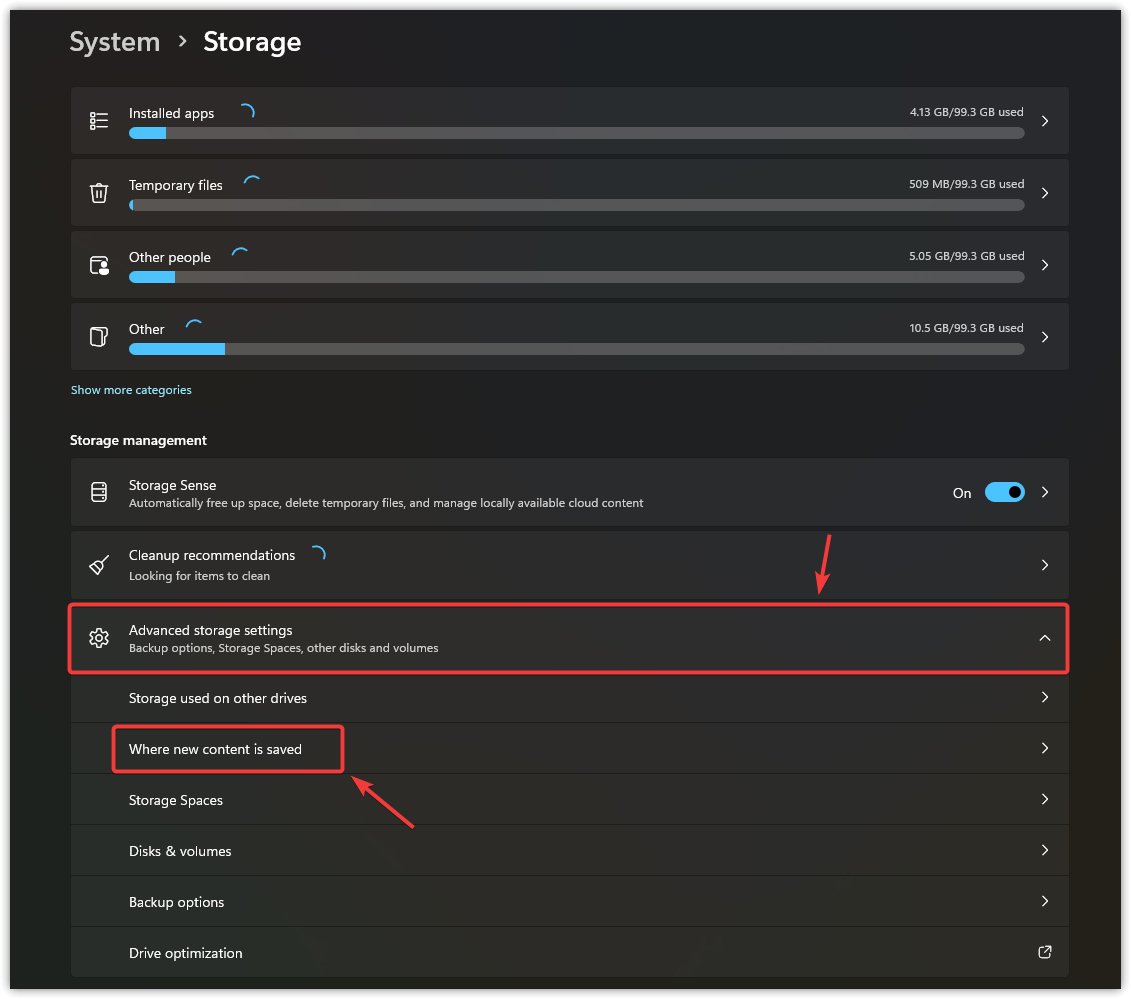
Task: Open Drive optimization external link icon
Action: pyautogui.click(x=1044, y=952)
